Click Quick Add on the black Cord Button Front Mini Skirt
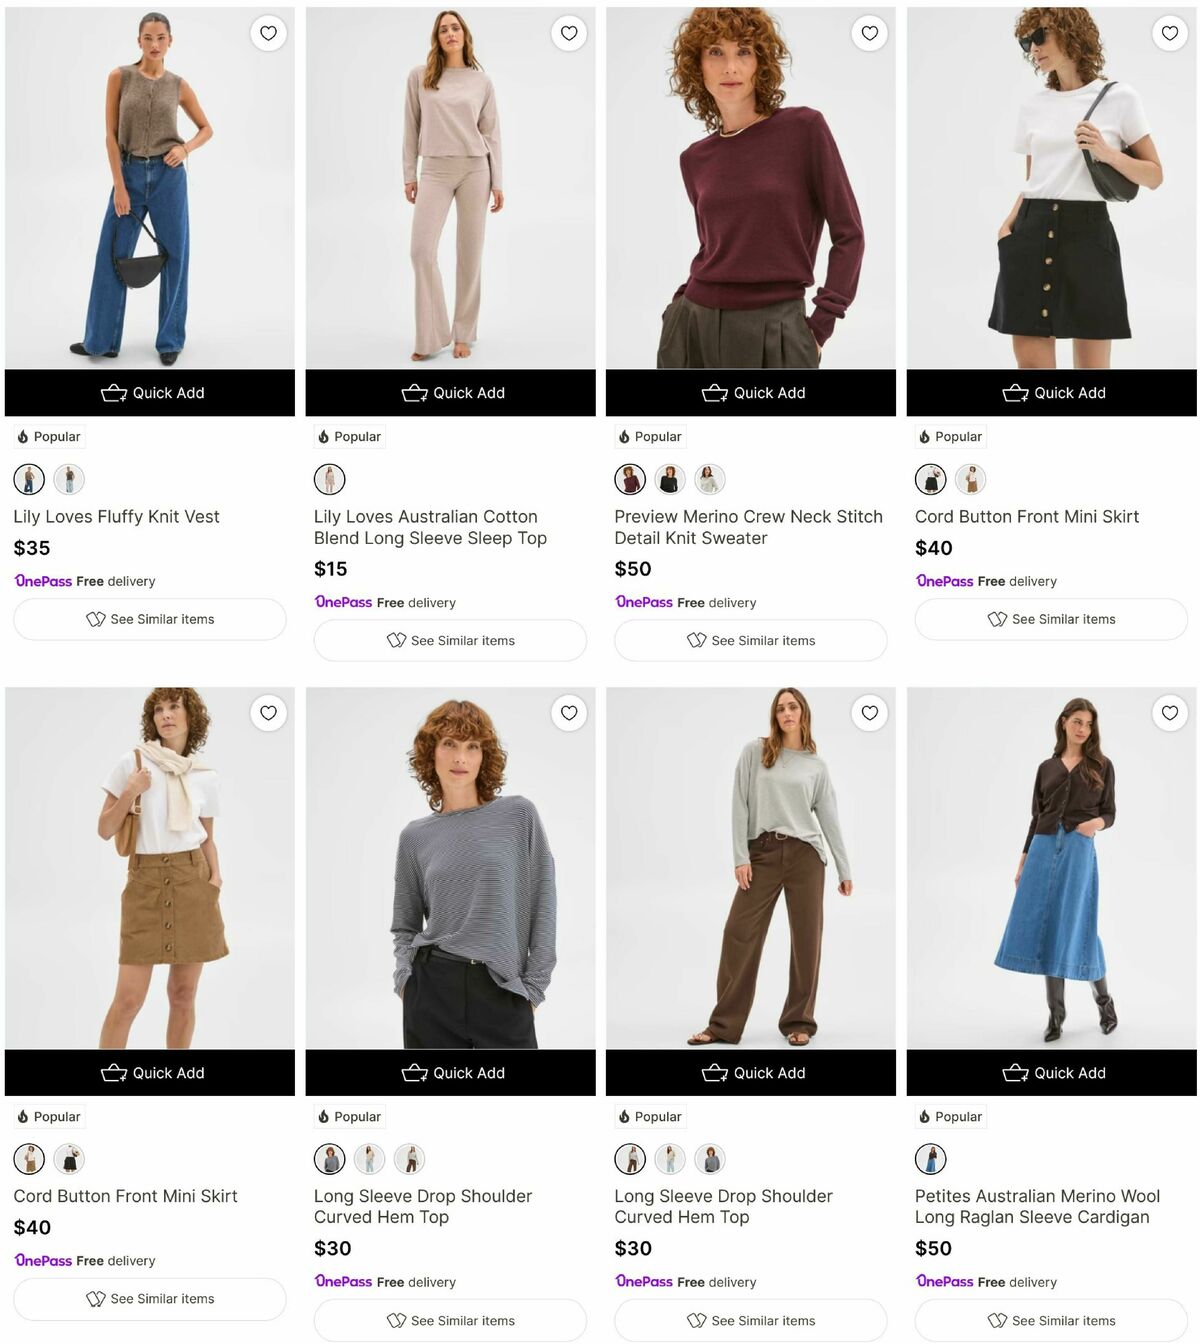This screenshot has width=1200, height=1344. click(x=1050, y=393)
